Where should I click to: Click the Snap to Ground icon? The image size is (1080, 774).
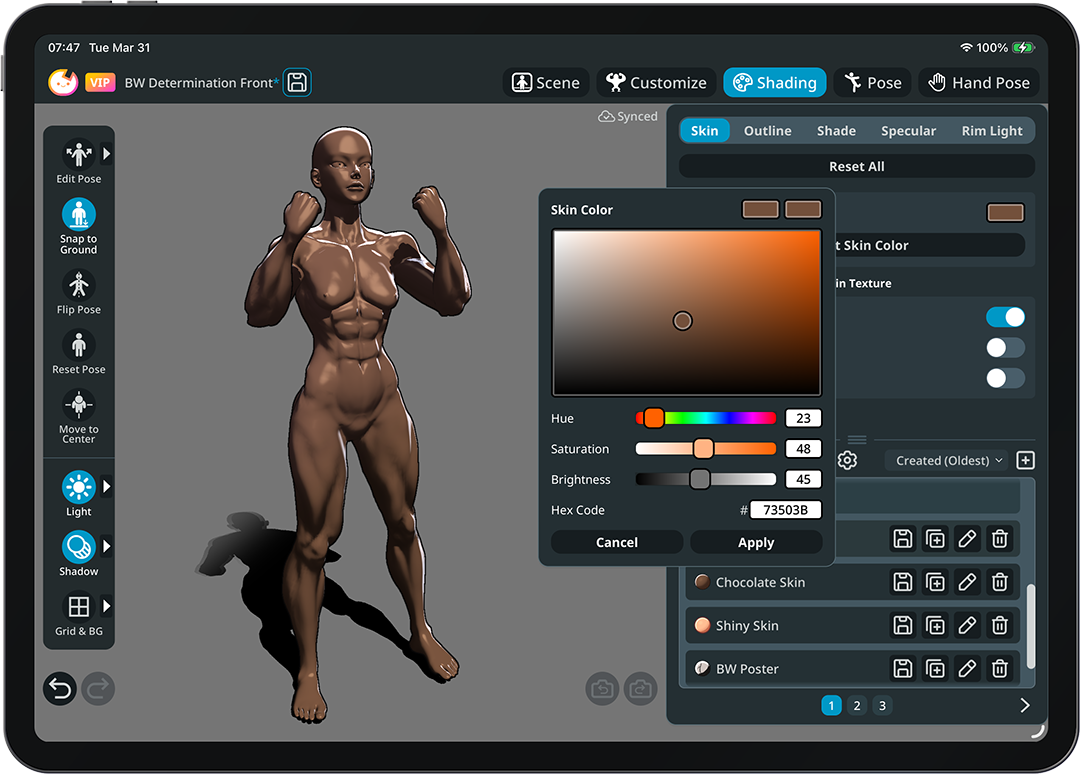[x=78, y=215]
